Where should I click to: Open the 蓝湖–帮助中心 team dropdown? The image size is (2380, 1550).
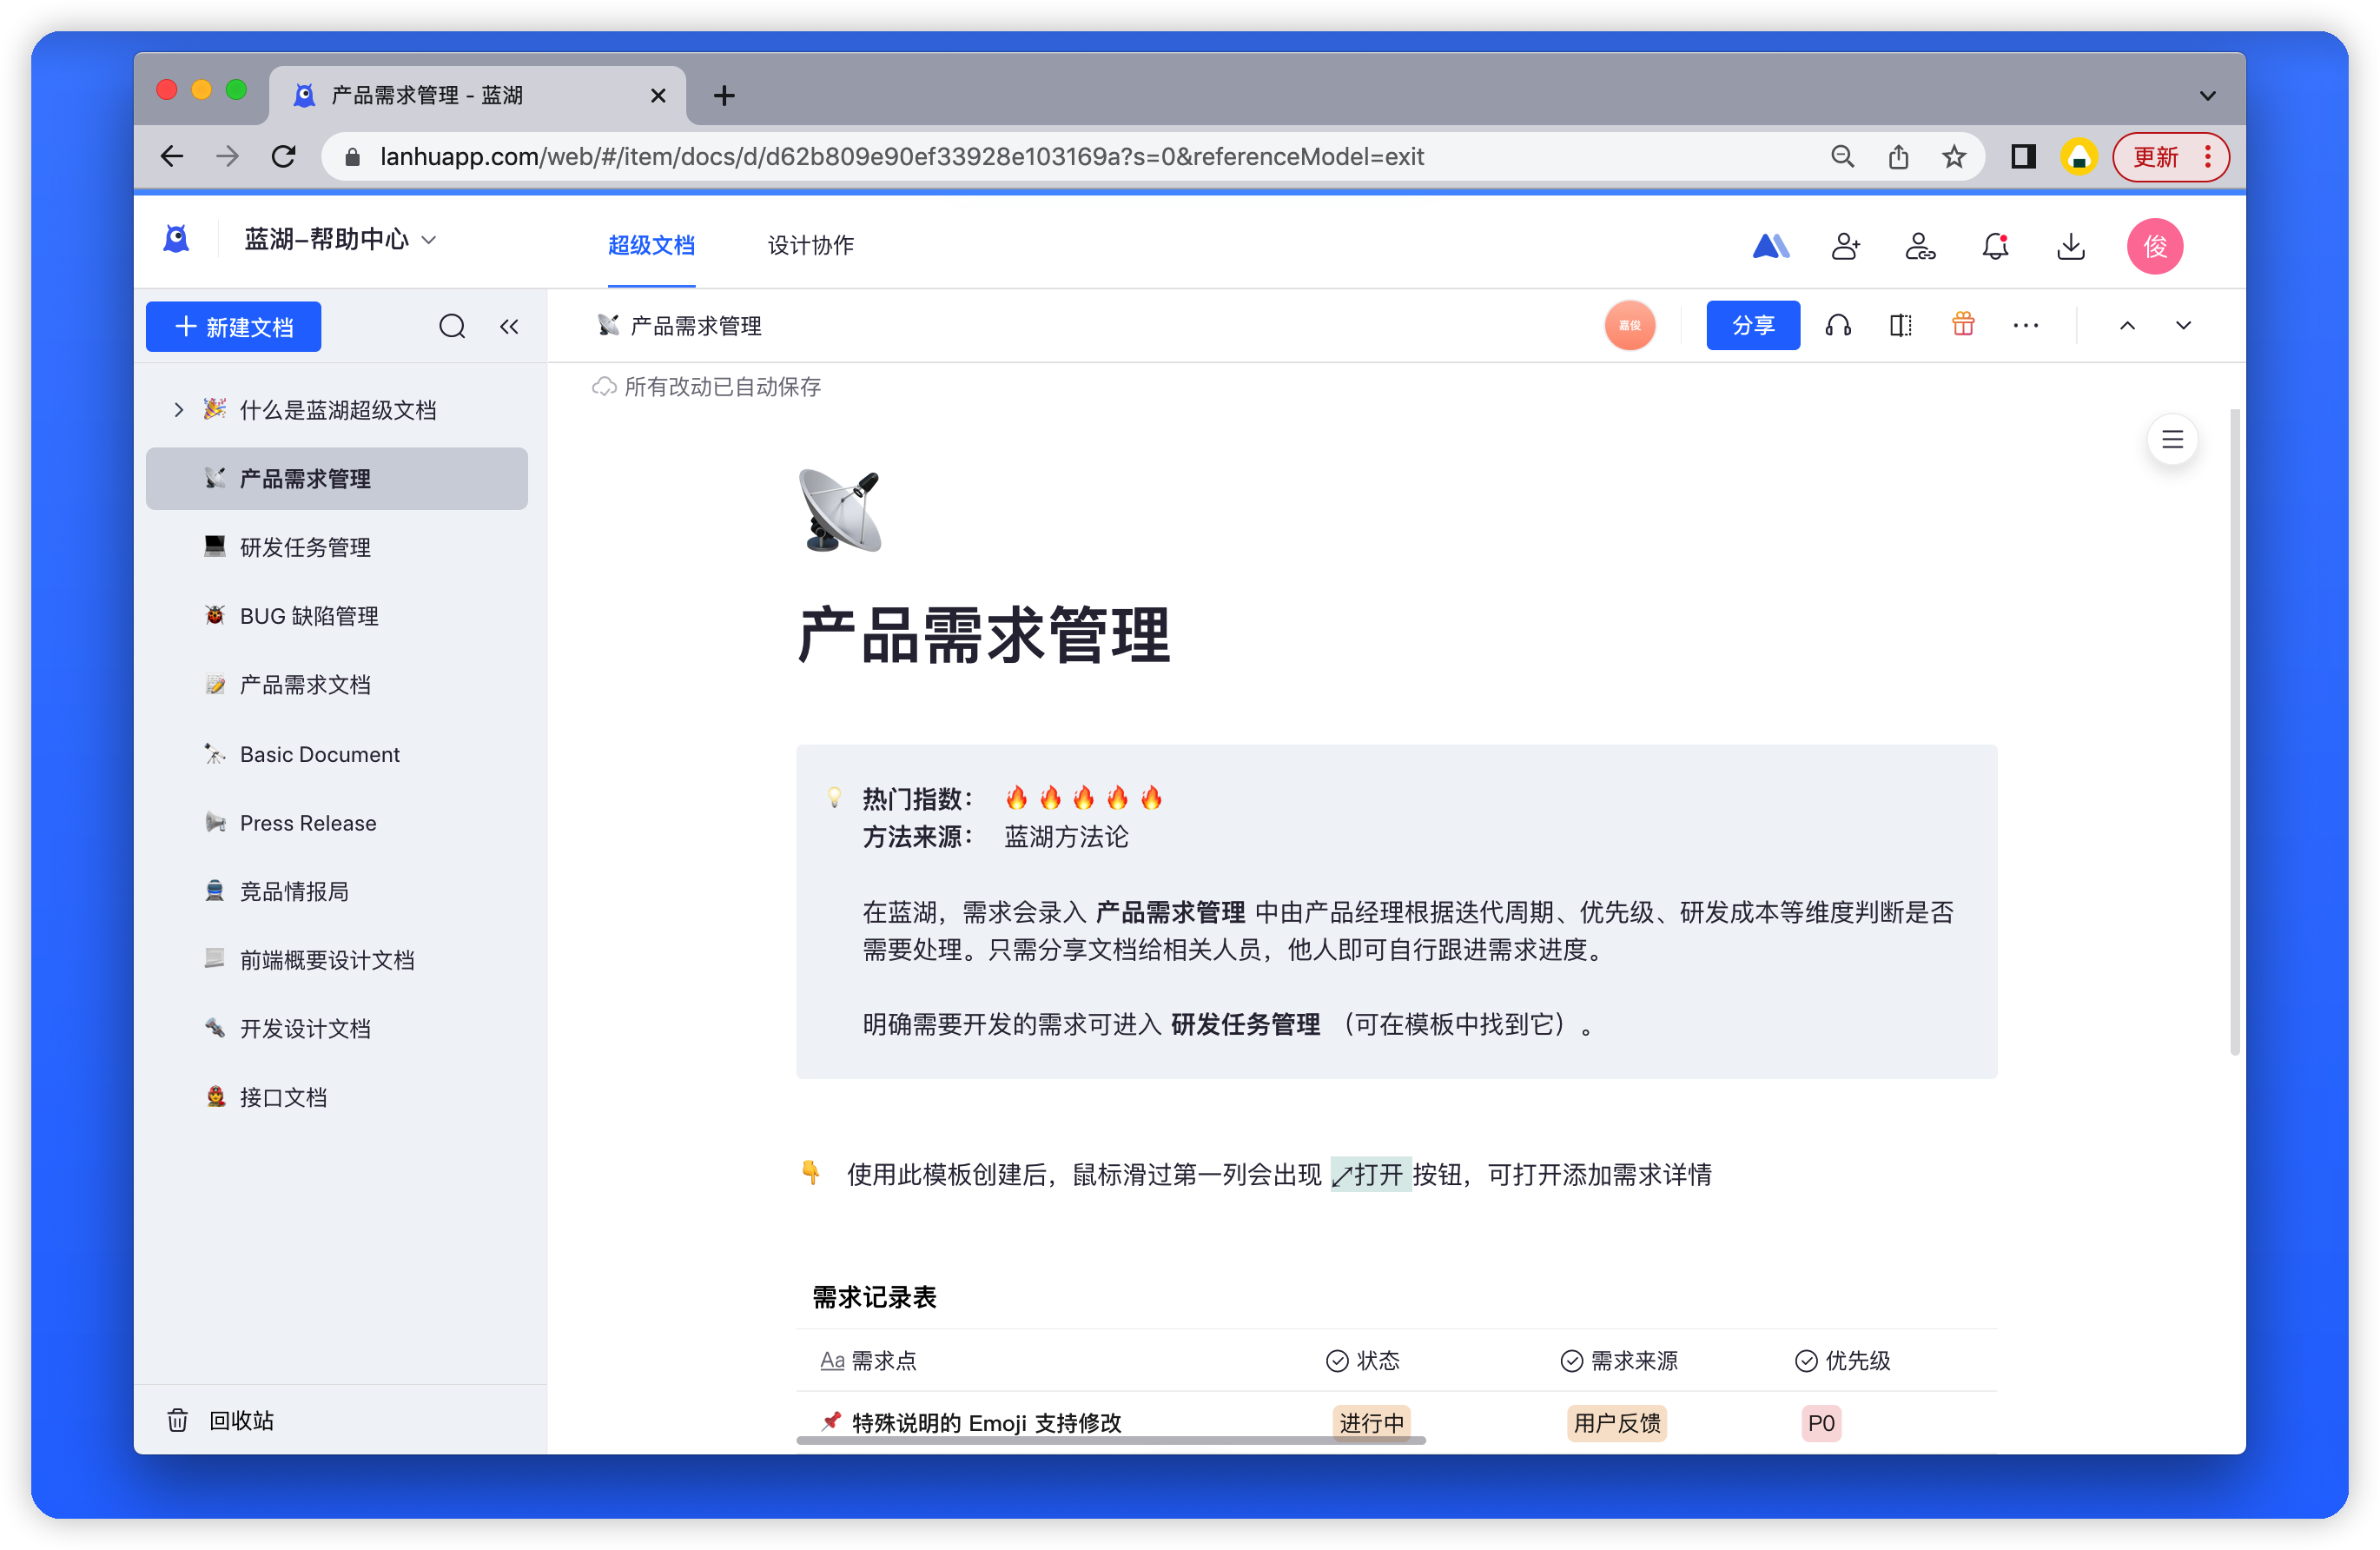tap(340, 240)
